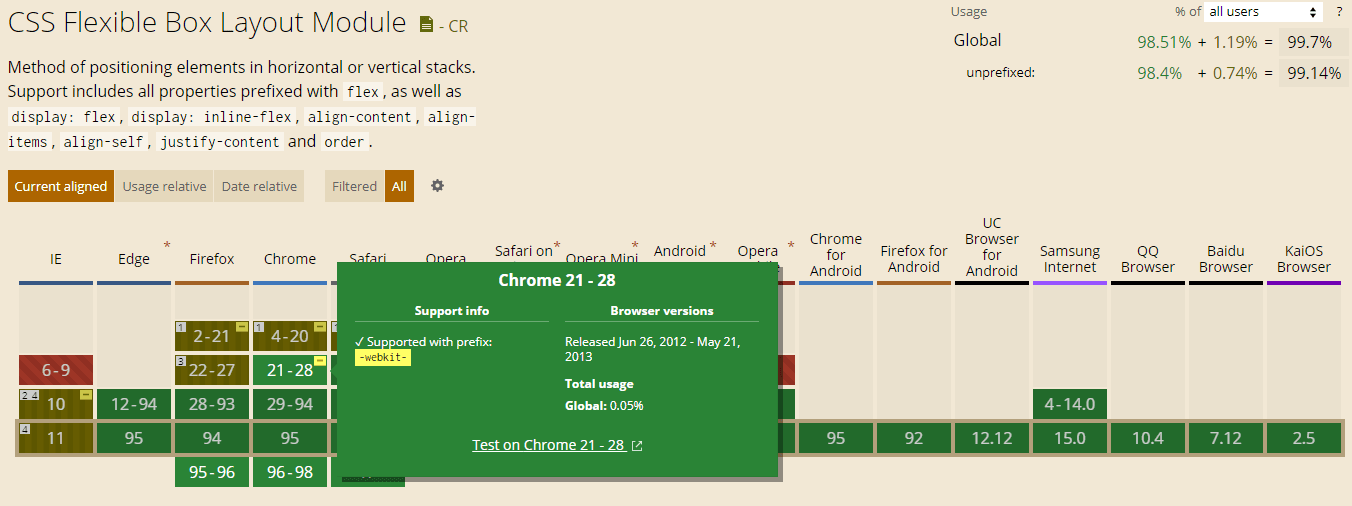Image resolution: width=1352 pixels, height=506 pixels.
Task: Open the CR specification document icon
Action: coord(427,25)
